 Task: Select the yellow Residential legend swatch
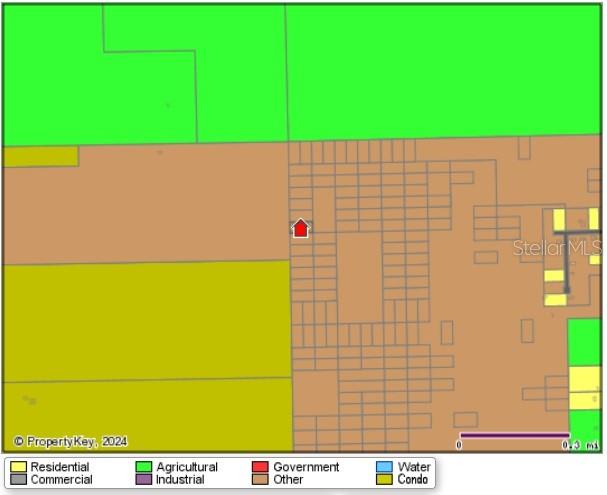18,467
